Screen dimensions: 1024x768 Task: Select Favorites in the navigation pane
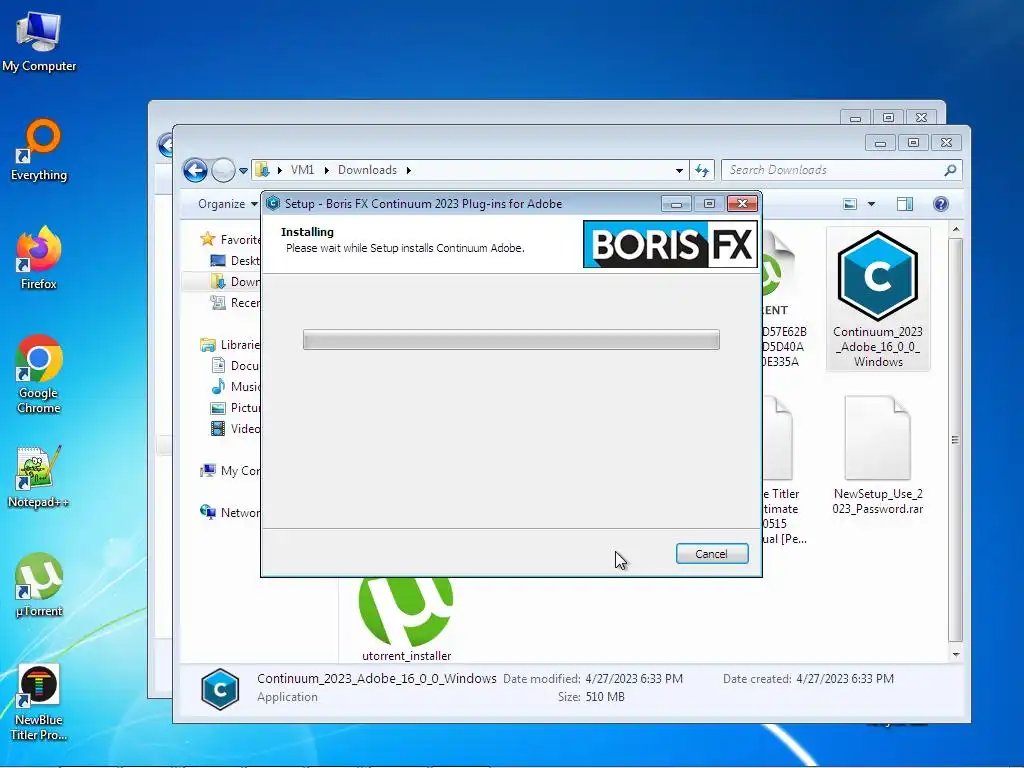(x=230, y=240)
